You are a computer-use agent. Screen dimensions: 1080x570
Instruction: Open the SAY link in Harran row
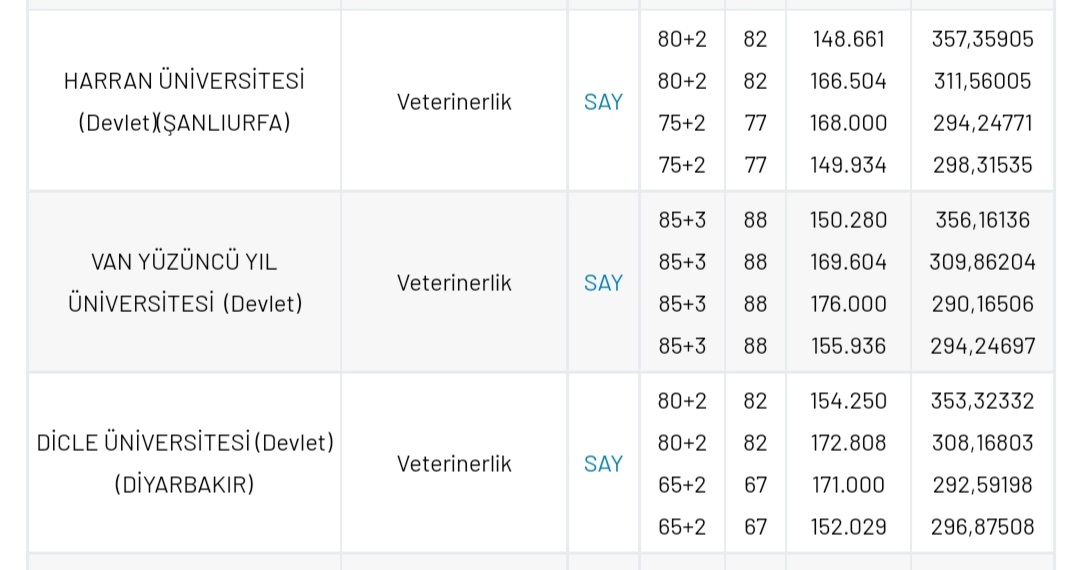(603, 102)
